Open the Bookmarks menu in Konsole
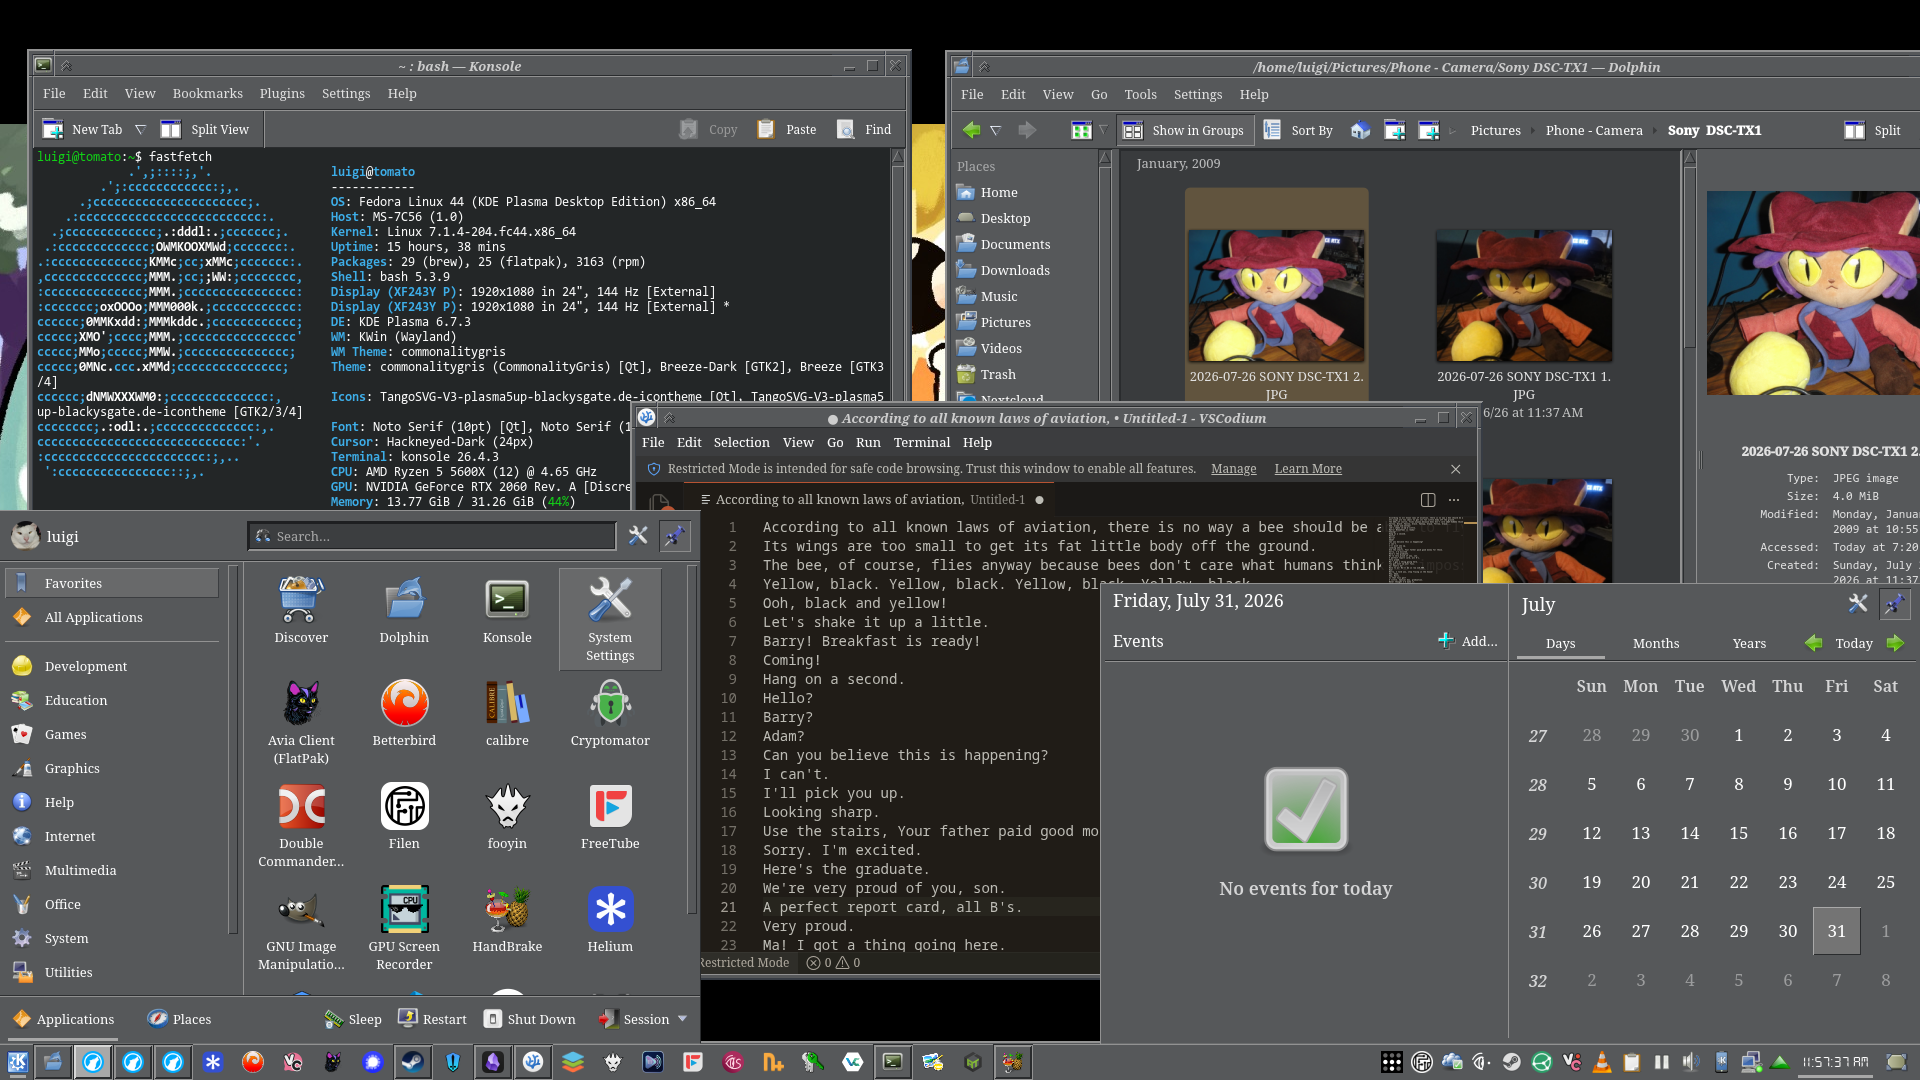Screen dimensions: 1920x1080 click(x=207, y=93)
